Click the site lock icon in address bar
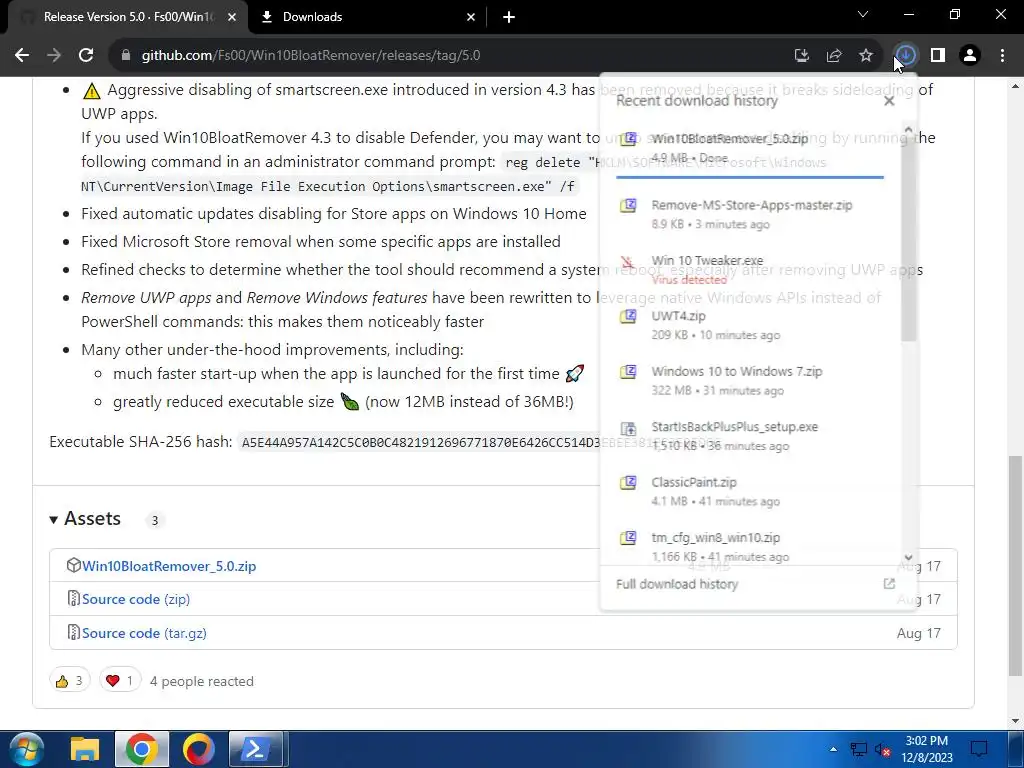This screenshot has width=1024, height=768. pyautogui.click(x=126, y=56)
